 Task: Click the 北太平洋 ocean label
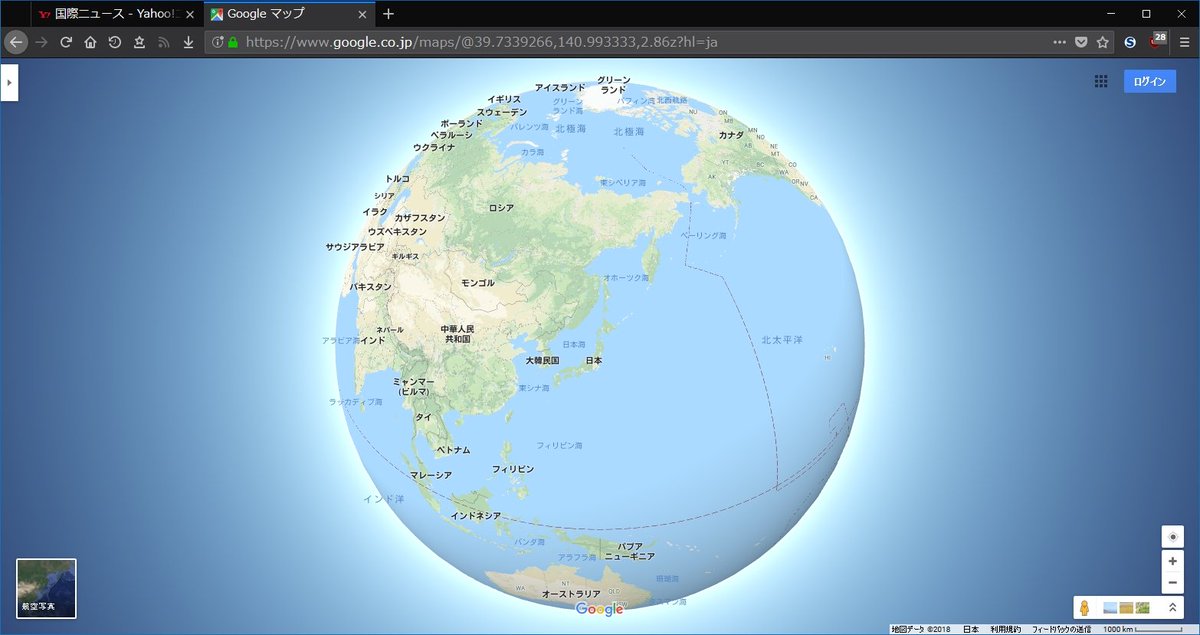782,340
